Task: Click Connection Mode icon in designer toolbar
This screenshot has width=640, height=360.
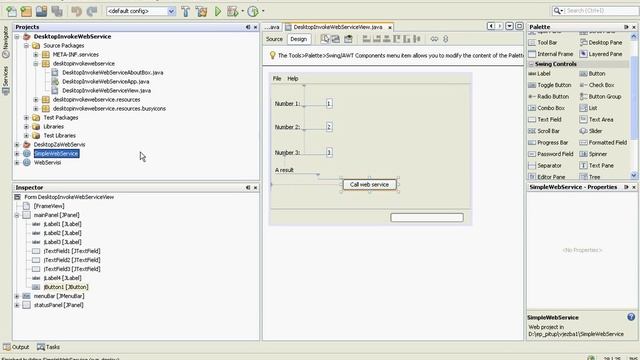Action: click(336, 39)
